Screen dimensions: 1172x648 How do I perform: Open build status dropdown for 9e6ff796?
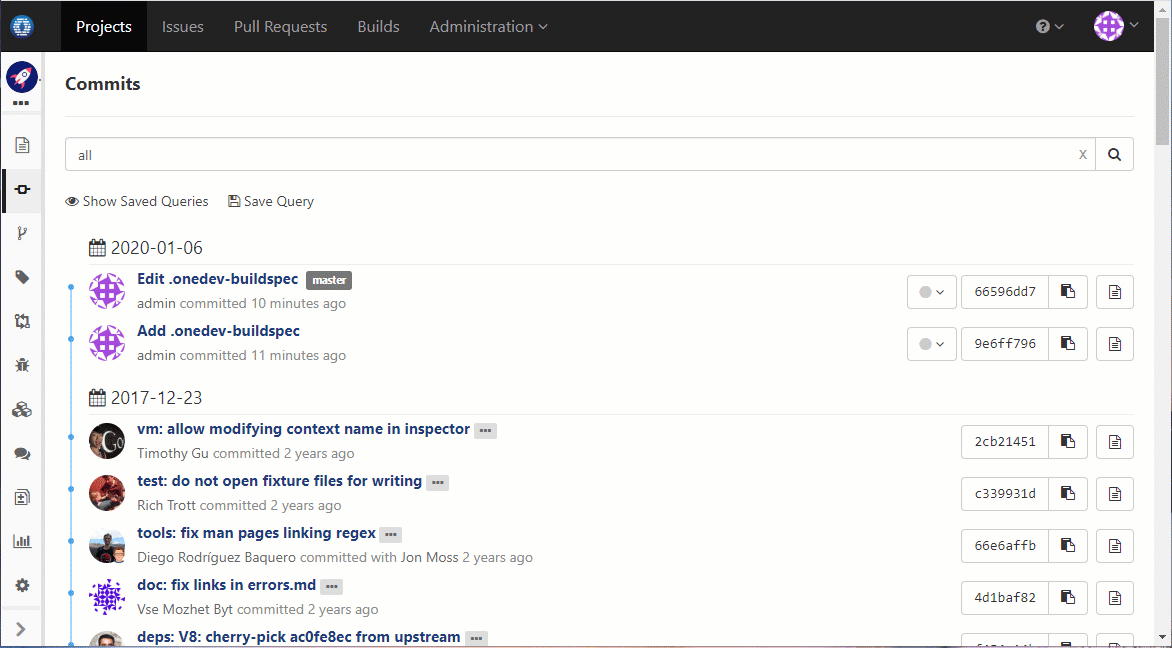click(x=932, y=344)
